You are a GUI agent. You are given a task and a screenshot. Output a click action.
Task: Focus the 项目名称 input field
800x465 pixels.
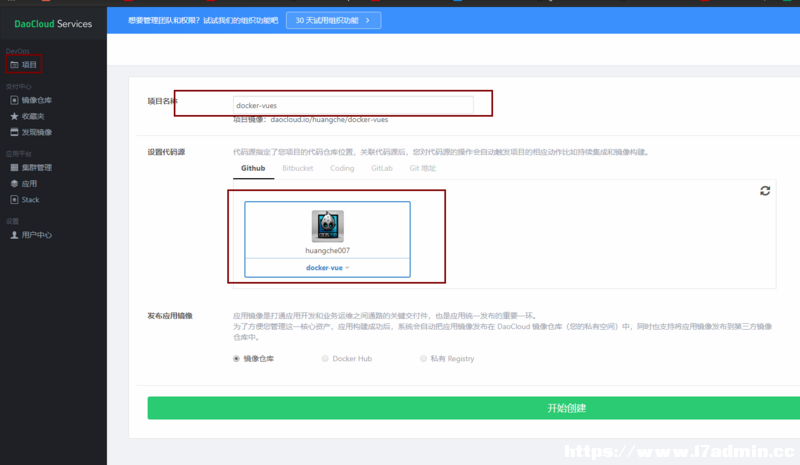click(x=353, y=105)
